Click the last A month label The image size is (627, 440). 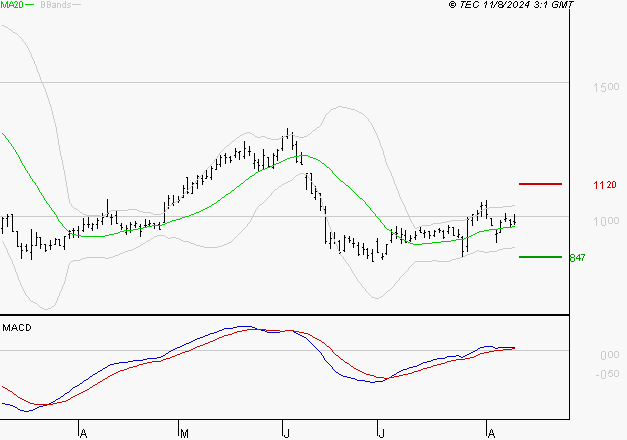(x=491, y=434)
